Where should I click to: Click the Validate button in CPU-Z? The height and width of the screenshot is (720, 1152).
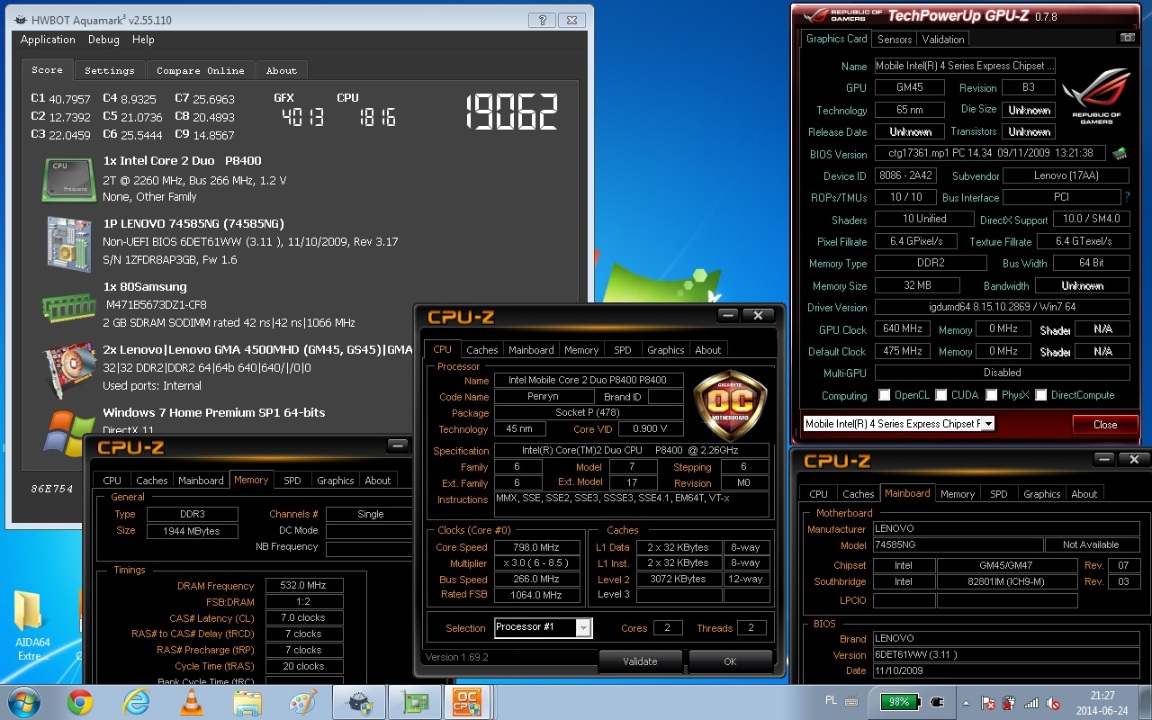point(640,661)
